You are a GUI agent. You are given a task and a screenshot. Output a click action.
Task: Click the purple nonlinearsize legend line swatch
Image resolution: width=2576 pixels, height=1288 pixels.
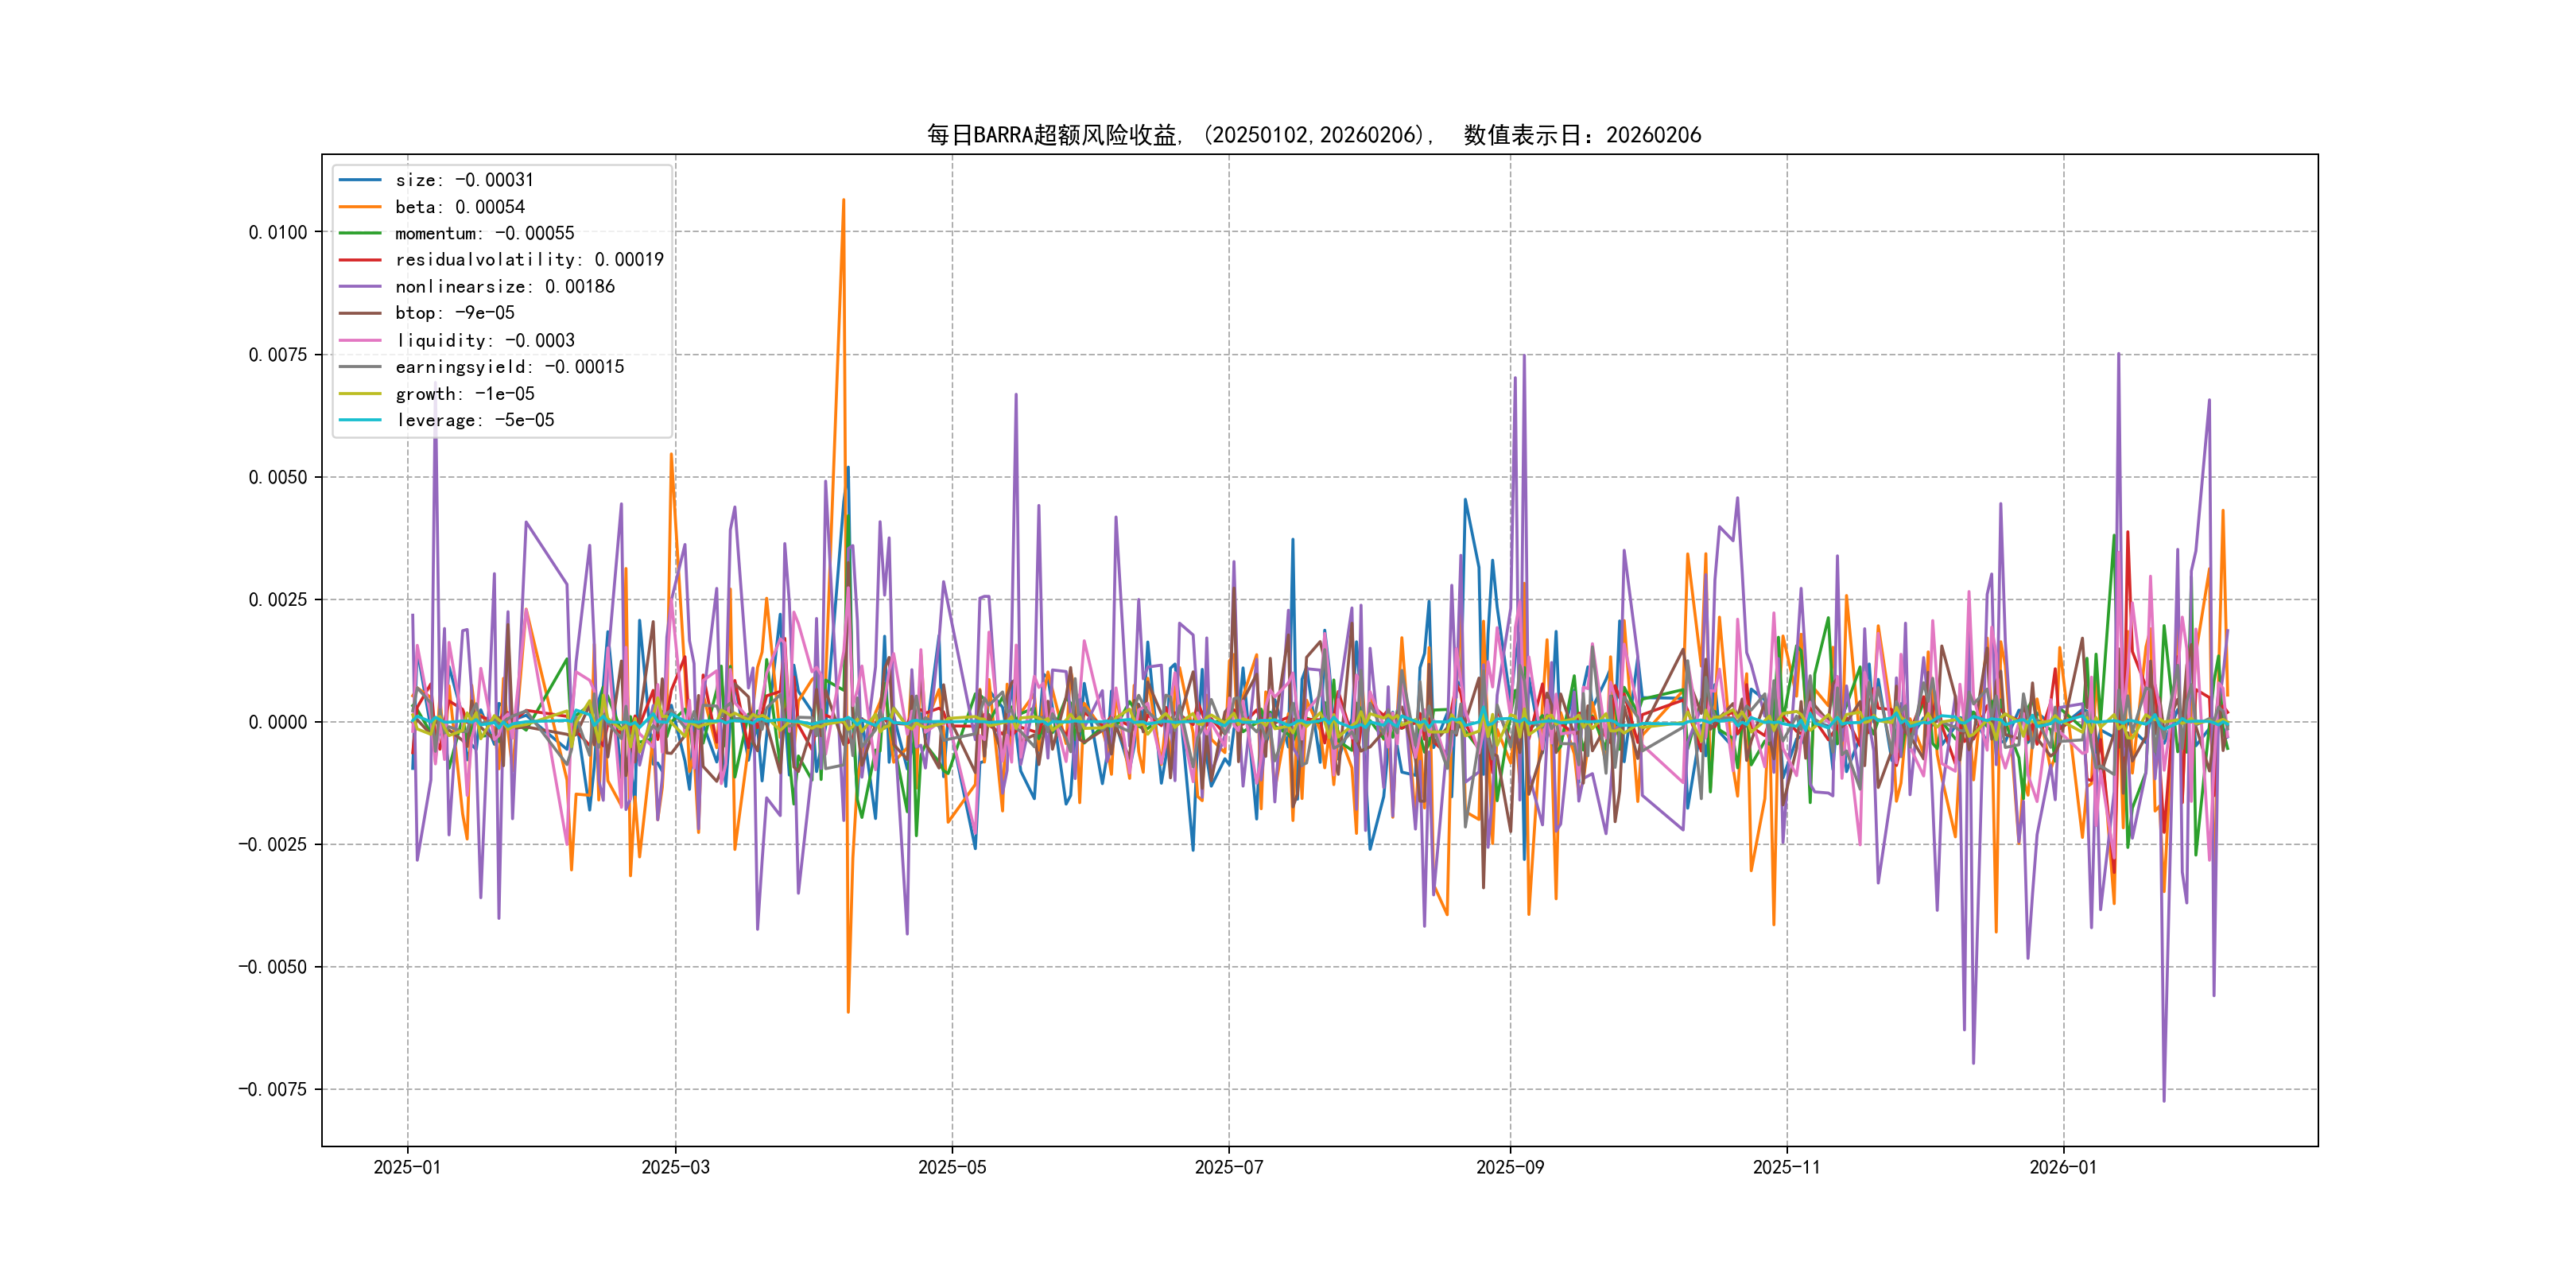point(360,287)
